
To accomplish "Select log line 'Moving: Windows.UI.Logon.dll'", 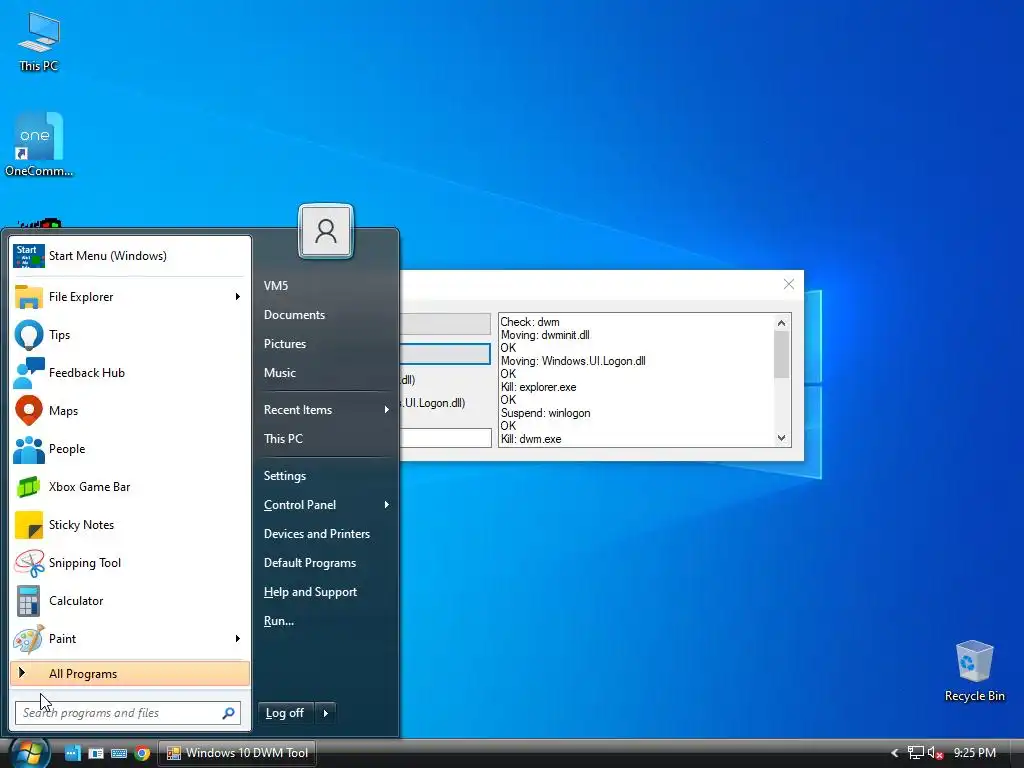I will [x=573, y=361].
